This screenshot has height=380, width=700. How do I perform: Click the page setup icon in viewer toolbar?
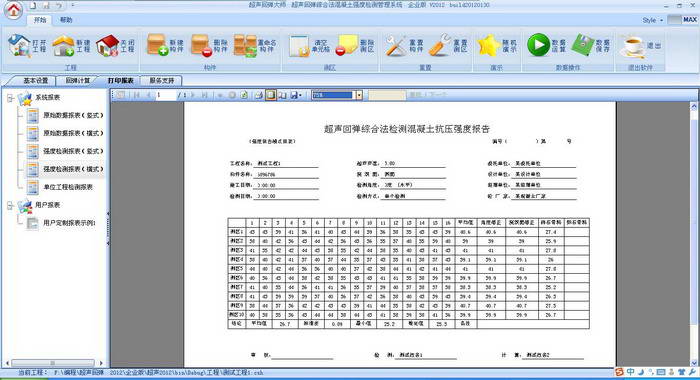pos(282,95)
